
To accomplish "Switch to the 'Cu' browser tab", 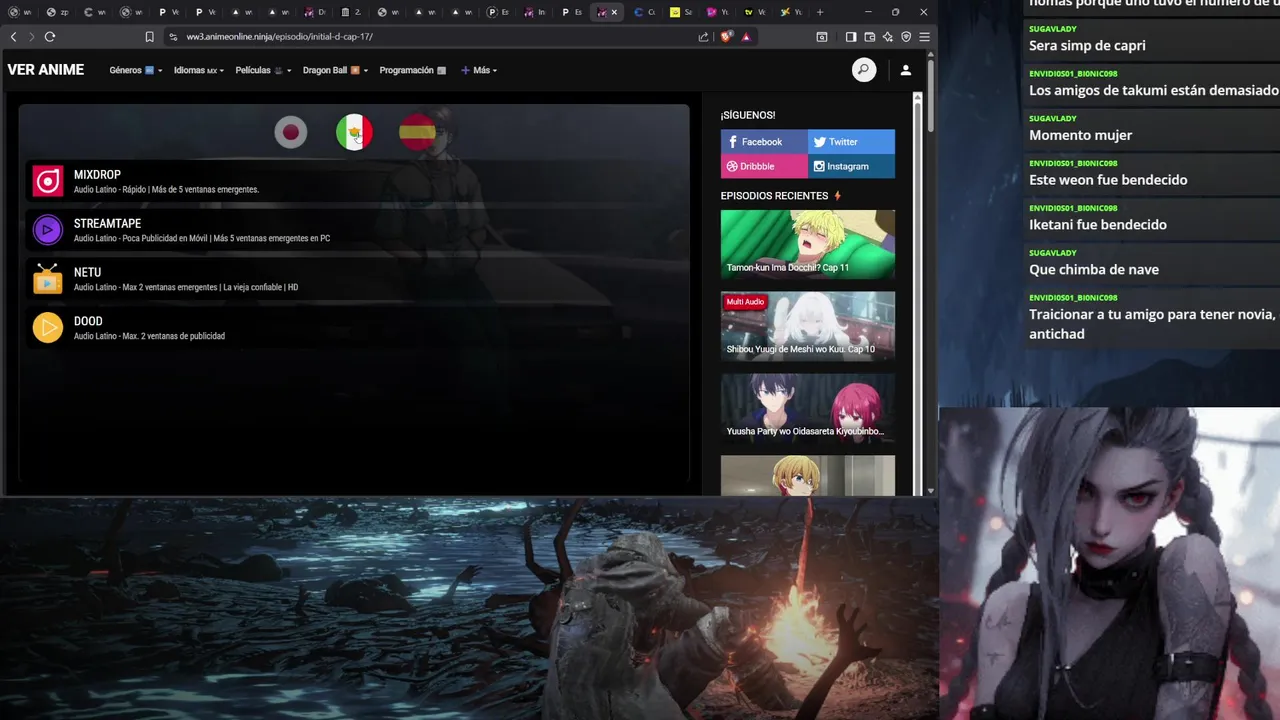I will [x=645, y=12].
